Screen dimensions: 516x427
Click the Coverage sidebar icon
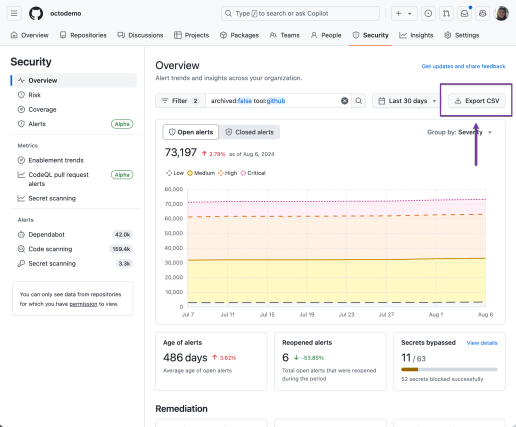click(21, 109)
